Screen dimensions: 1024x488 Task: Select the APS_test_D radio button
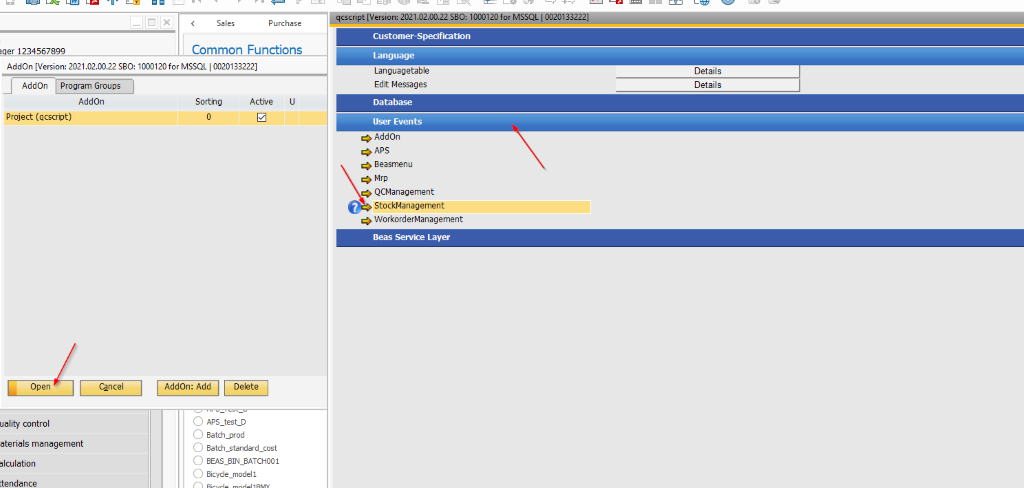pyautogui.click(x=199, y=422)
